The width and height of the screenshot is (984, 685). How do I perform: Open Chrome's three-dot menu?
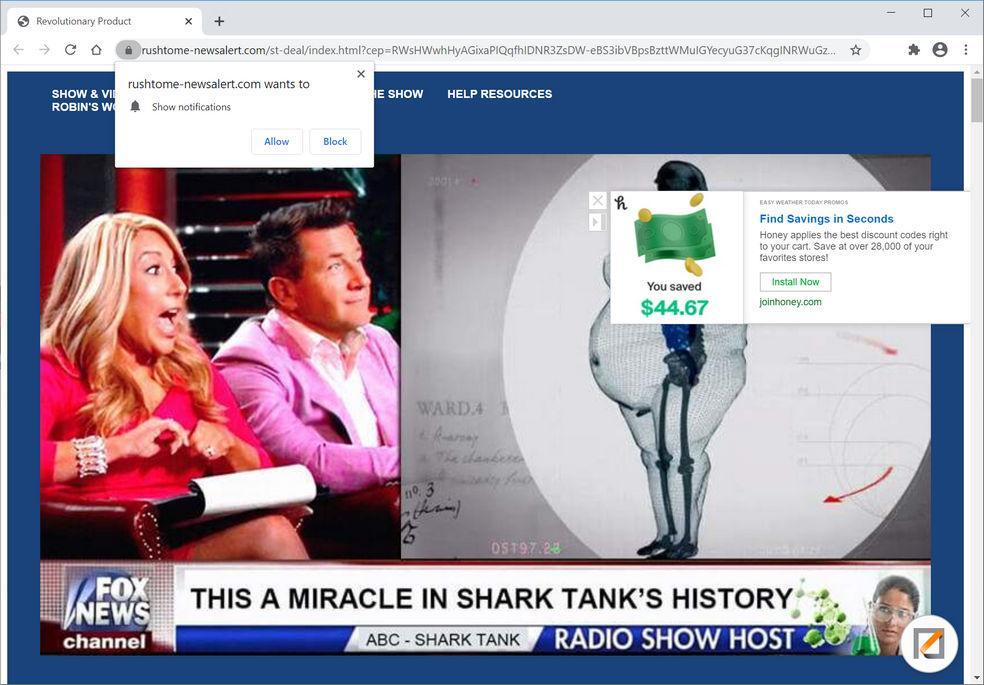(x=966, y=50)
